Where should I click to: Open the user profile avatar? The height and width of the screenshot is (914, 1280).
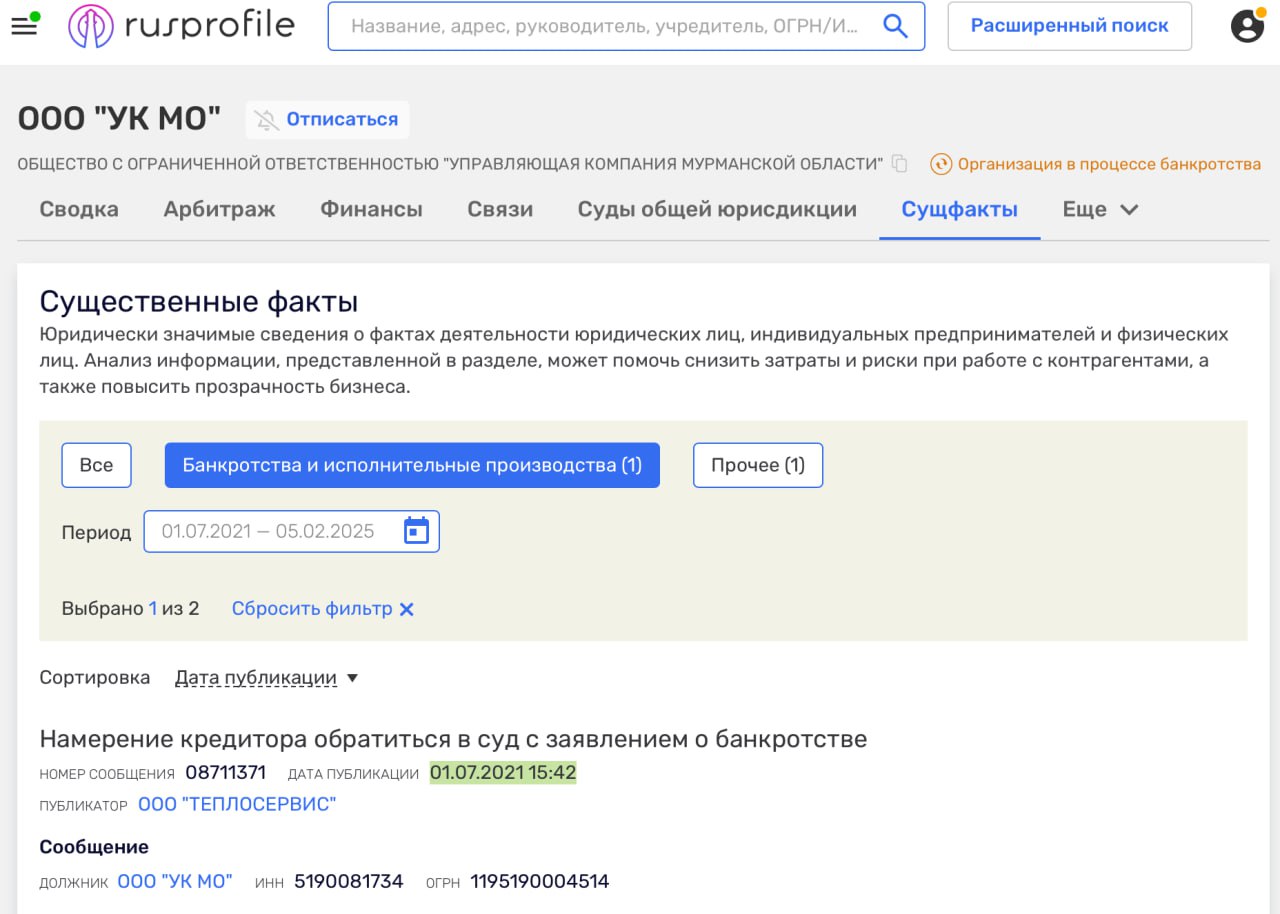1247,26
